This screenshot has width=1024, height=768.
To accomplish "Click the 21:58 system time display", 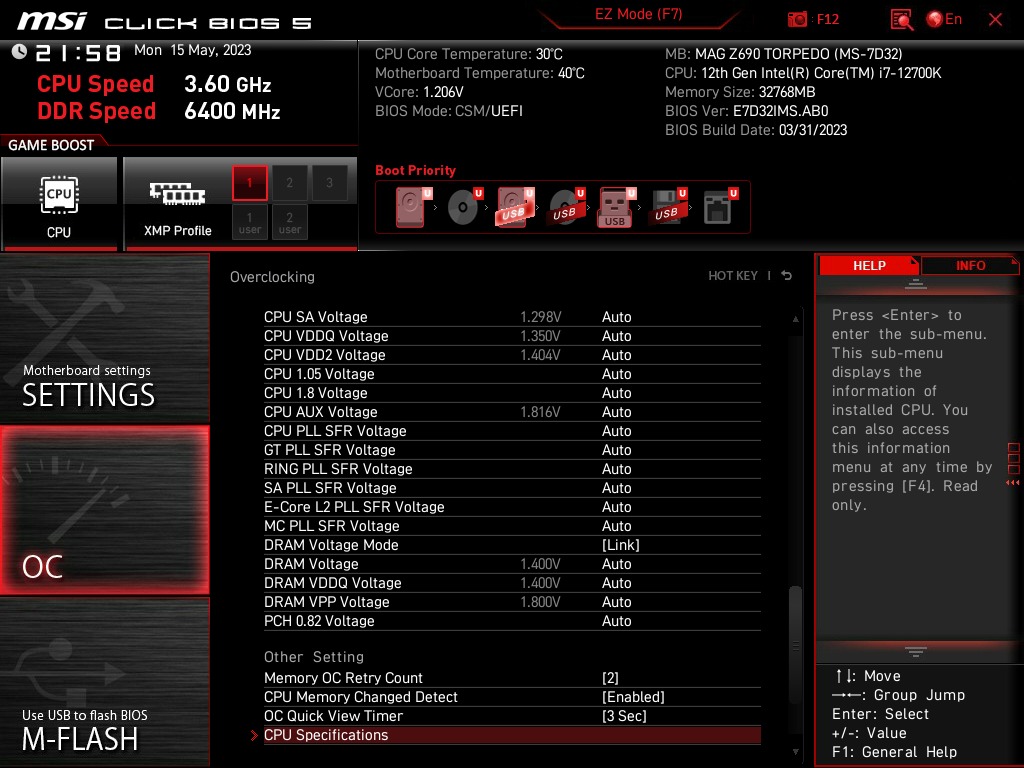I will point(78,52).
